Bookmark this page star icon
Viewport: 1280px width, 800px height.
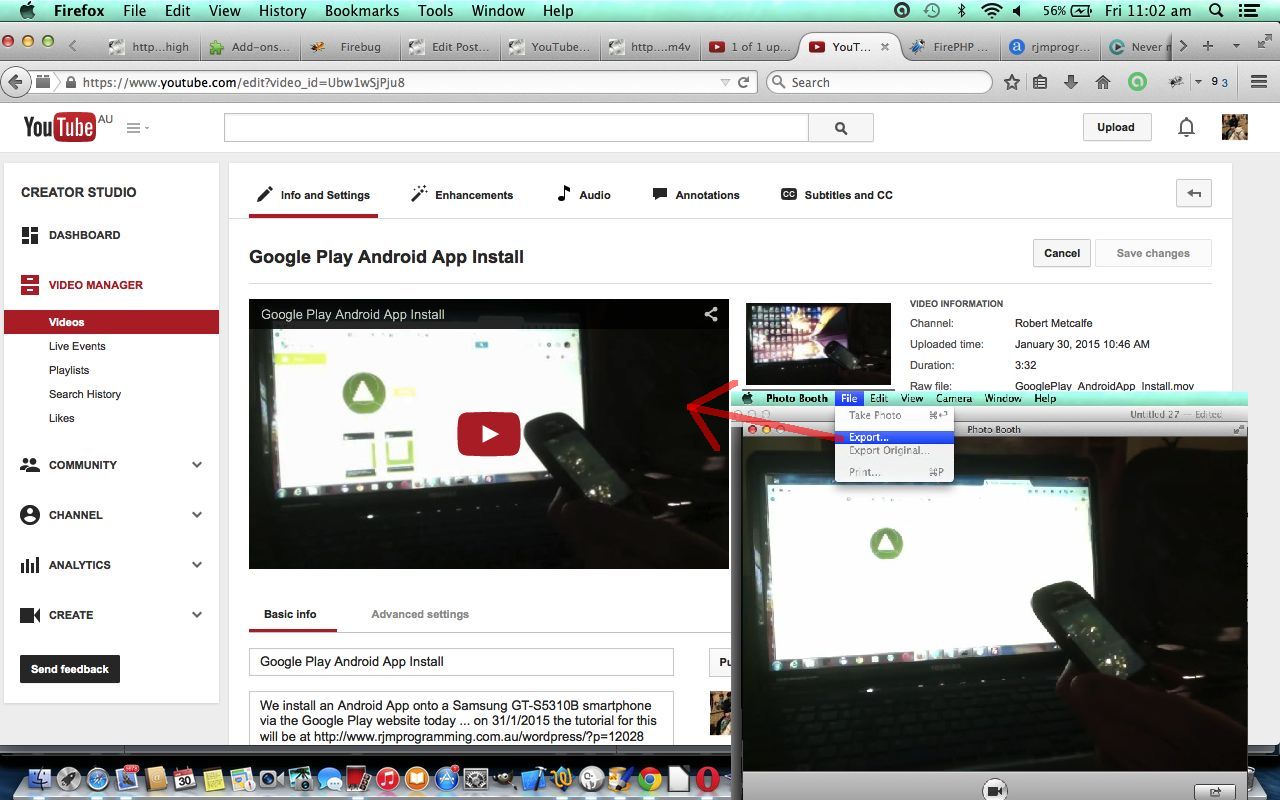[1012, 82]
